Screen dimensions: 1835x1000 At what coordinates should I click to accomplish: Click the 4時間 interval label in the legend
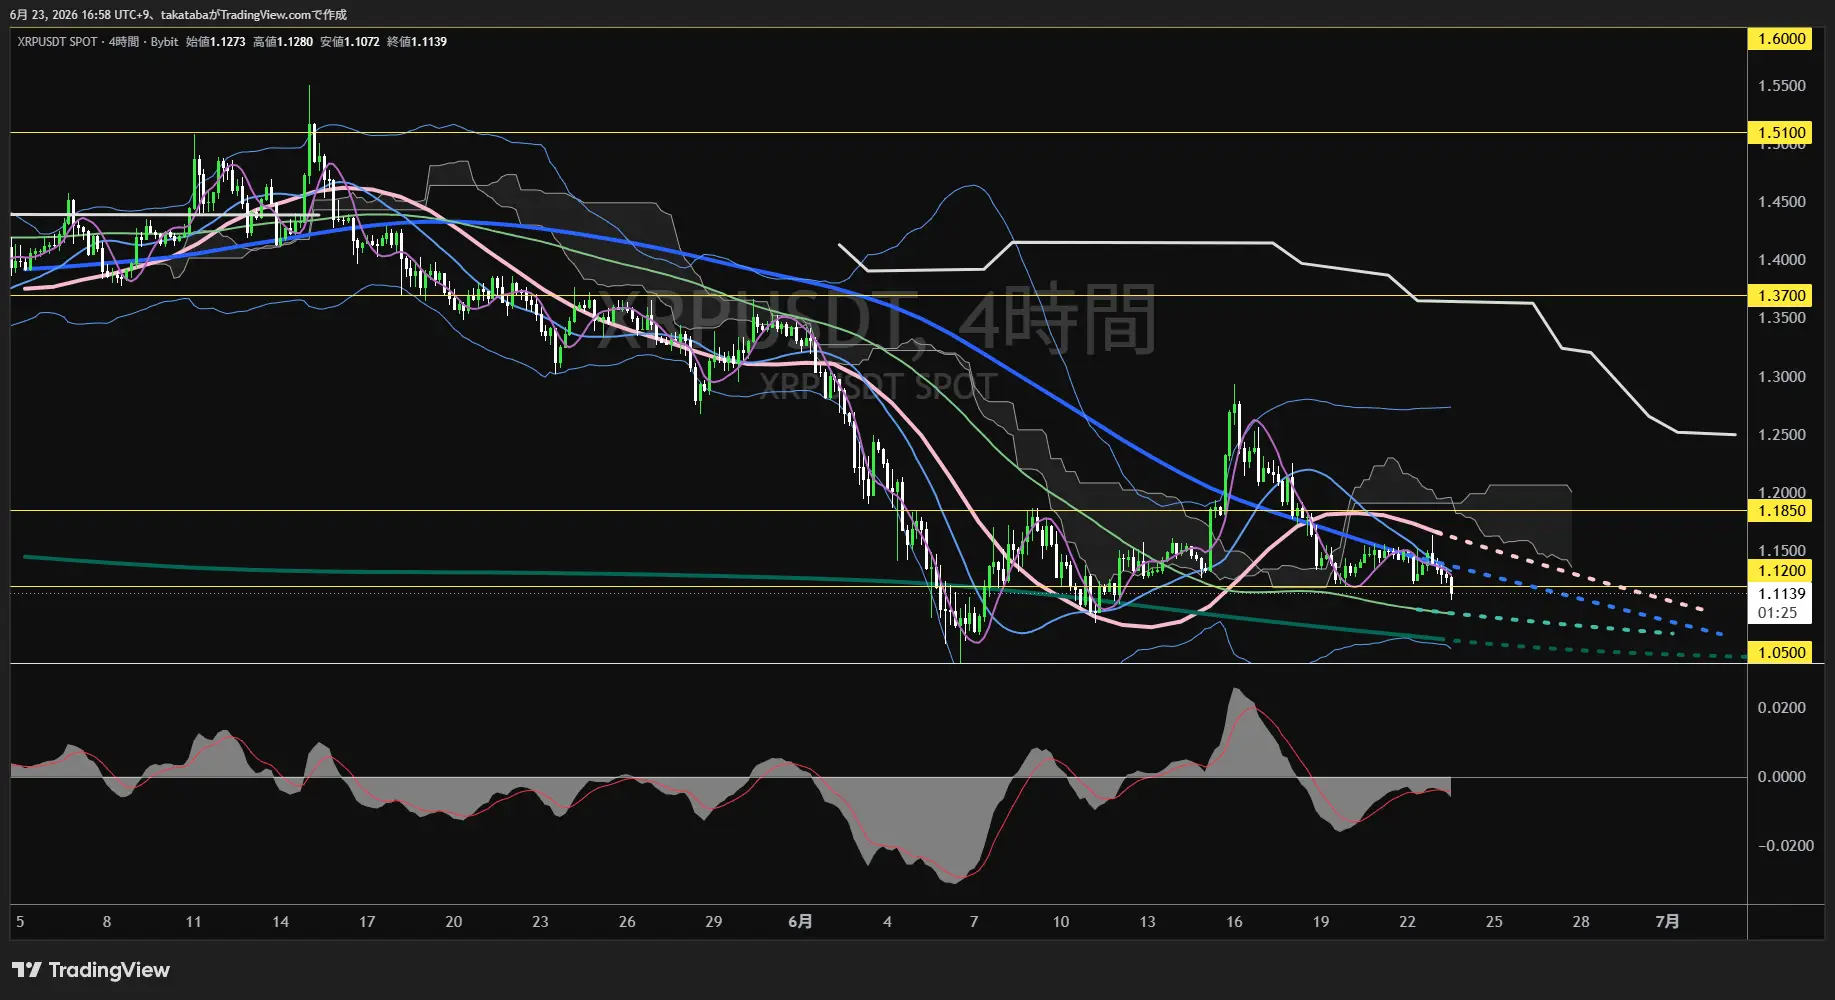tap(124, 42)
